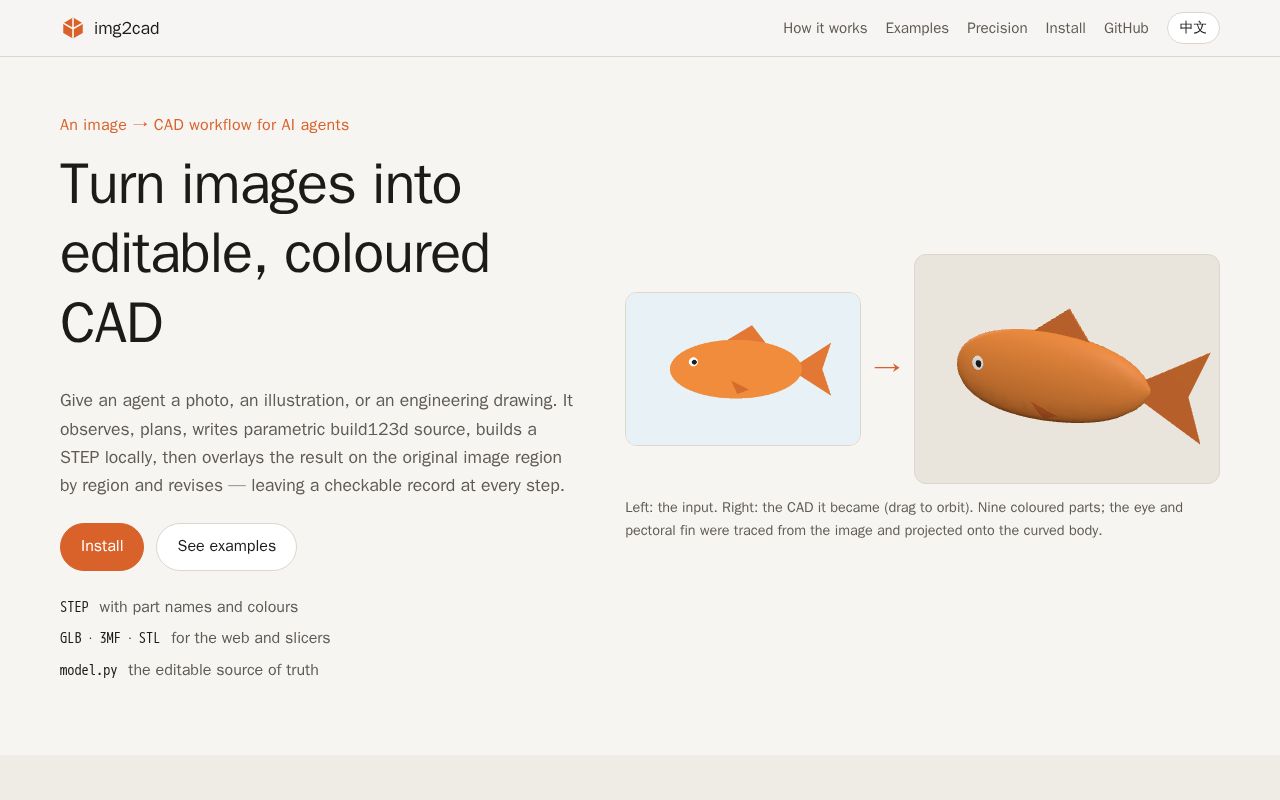Open the img2cad home text link

tap(126, 28)
